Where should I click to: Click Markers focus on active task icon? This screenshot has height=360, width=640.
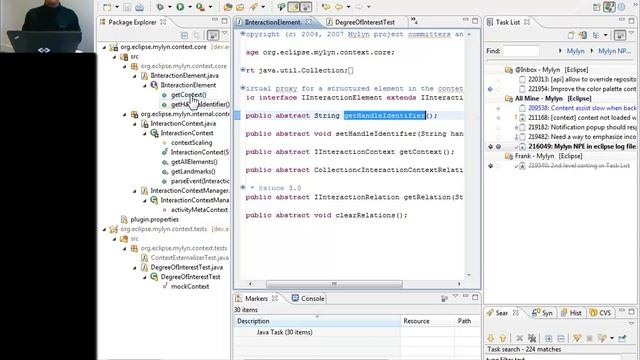coord(444,298)
